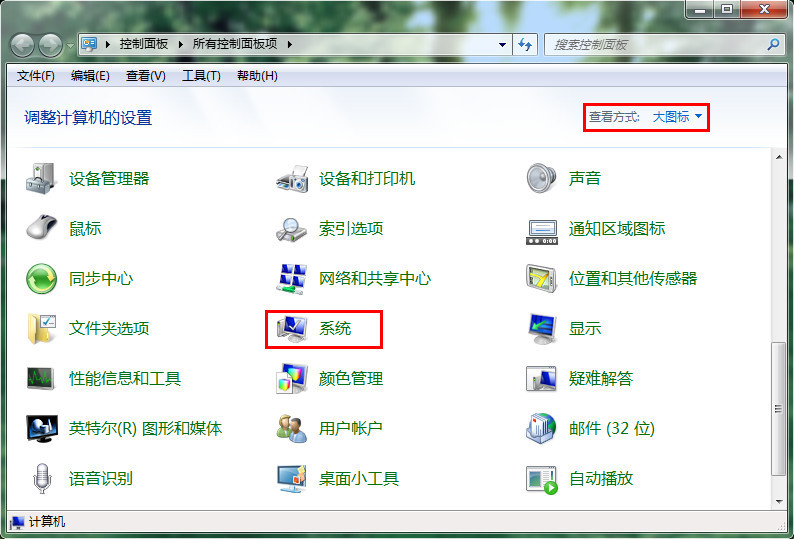The height and width of the screenshot is (539, 794).
Task: Click the 桌面小工具 link text
Action: (x=359, y=478)
